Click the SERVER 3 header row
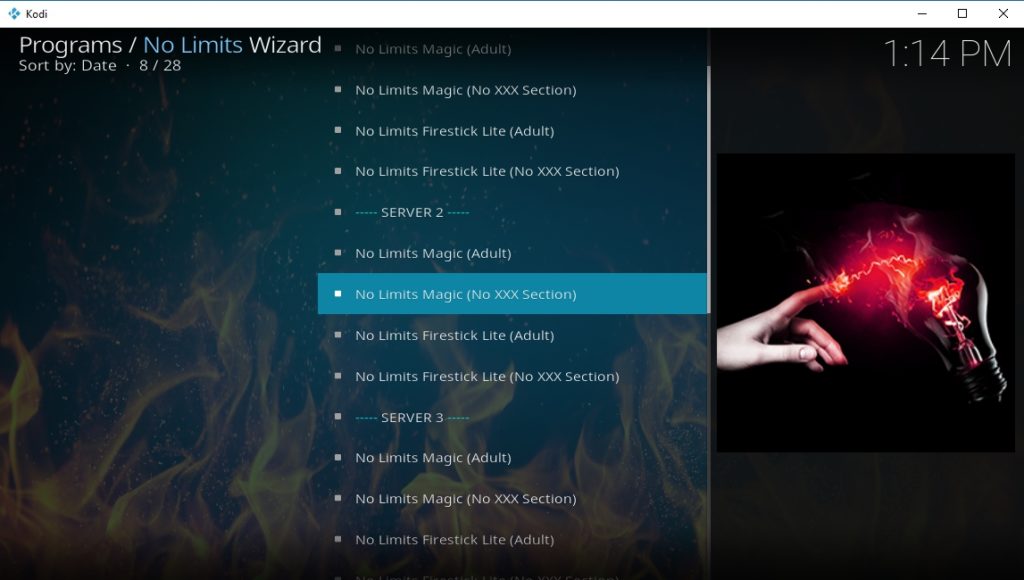Viewport: 1024px width, 580px height. (512, 417)
